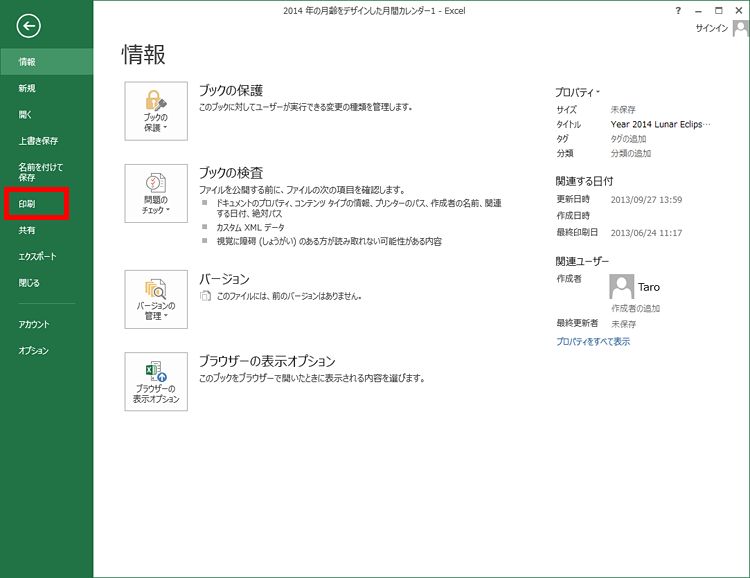
Task: Click the ブックの保護 heading text
Action: tap(231, 90)
